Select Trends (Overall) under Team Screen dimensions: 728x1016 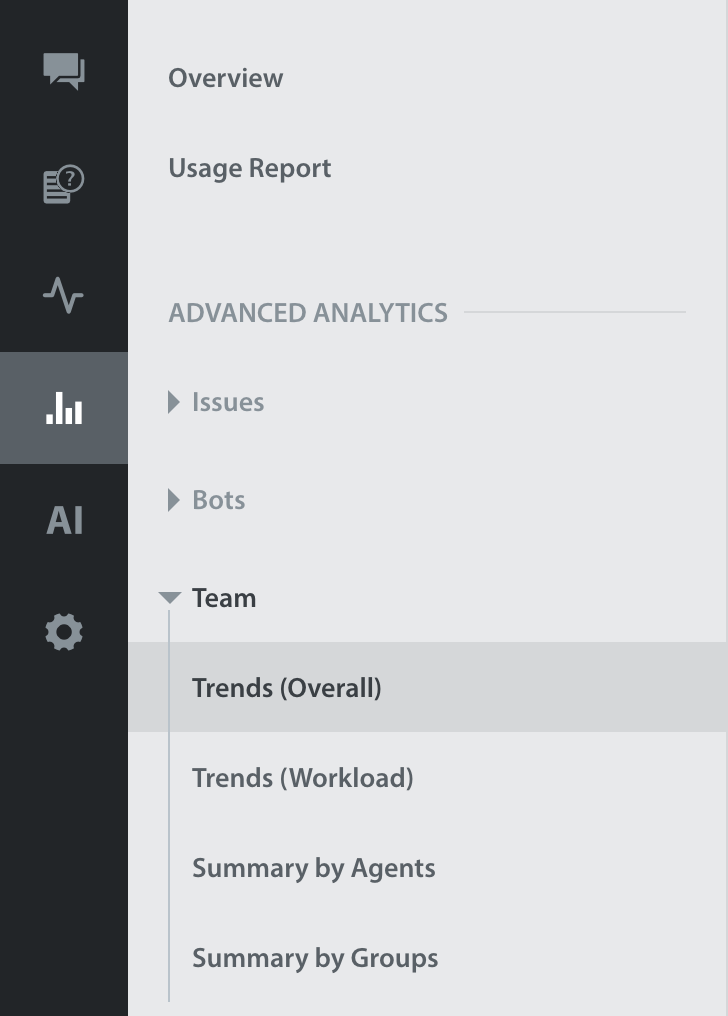click(286, 688)
